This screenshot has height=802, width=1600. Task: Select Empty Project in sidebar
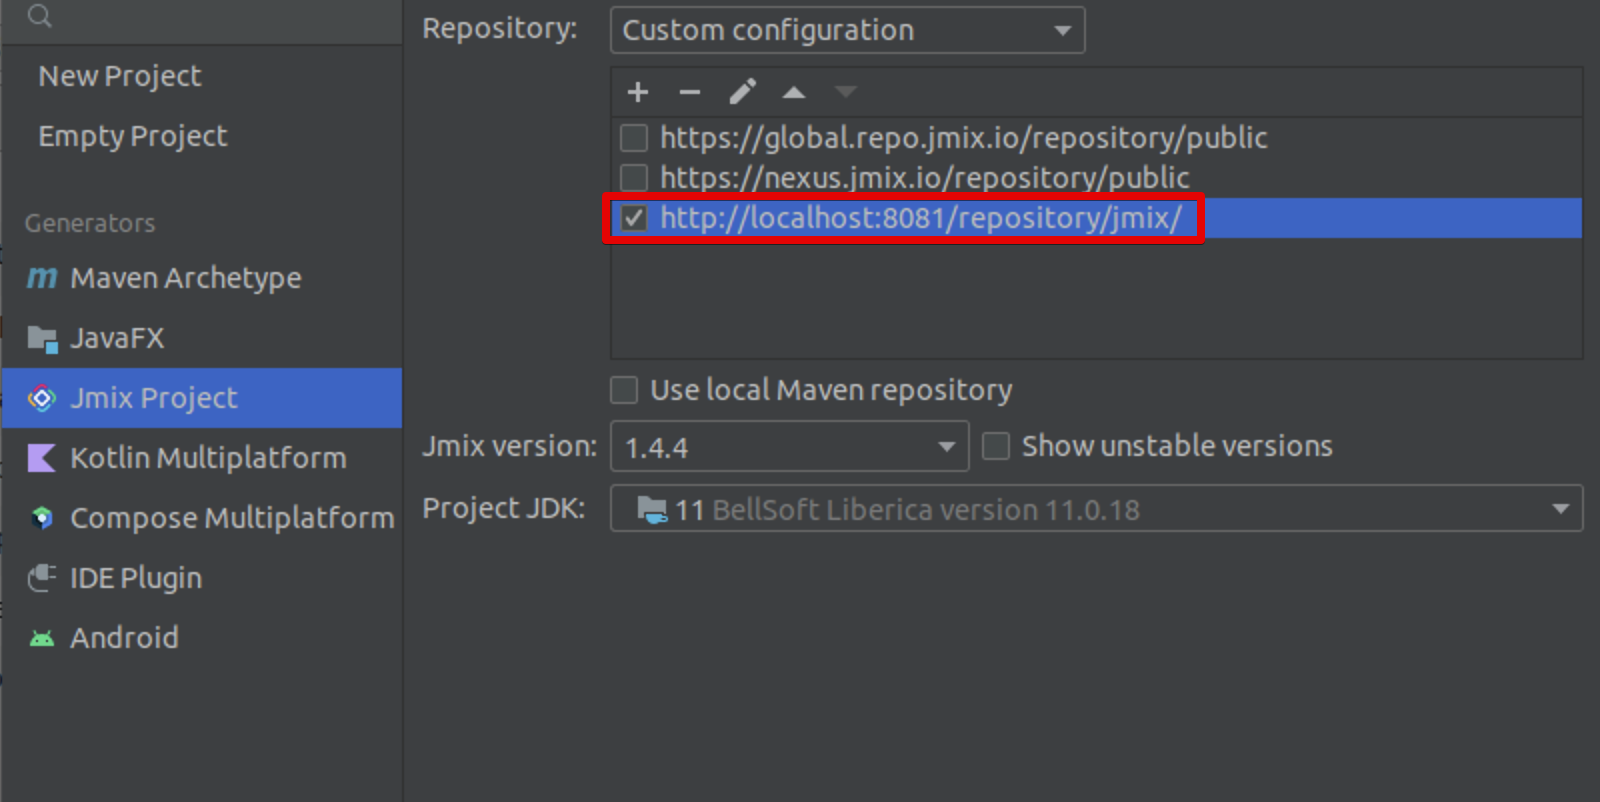[x=133, y=136]
